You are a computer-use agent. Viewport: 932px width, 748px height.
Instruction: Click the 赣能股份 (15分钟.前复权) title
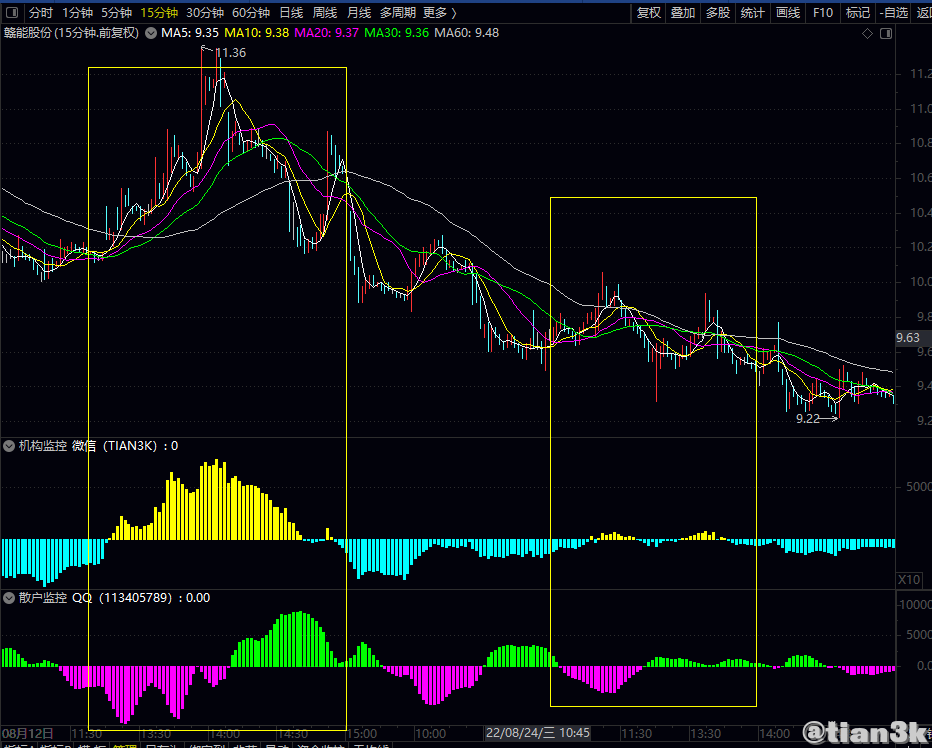(71, 33)
